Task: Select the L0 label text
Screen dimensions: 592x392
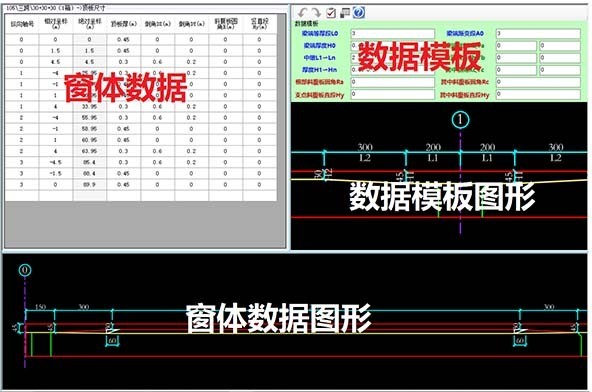Action: click(x=320, y=34)
